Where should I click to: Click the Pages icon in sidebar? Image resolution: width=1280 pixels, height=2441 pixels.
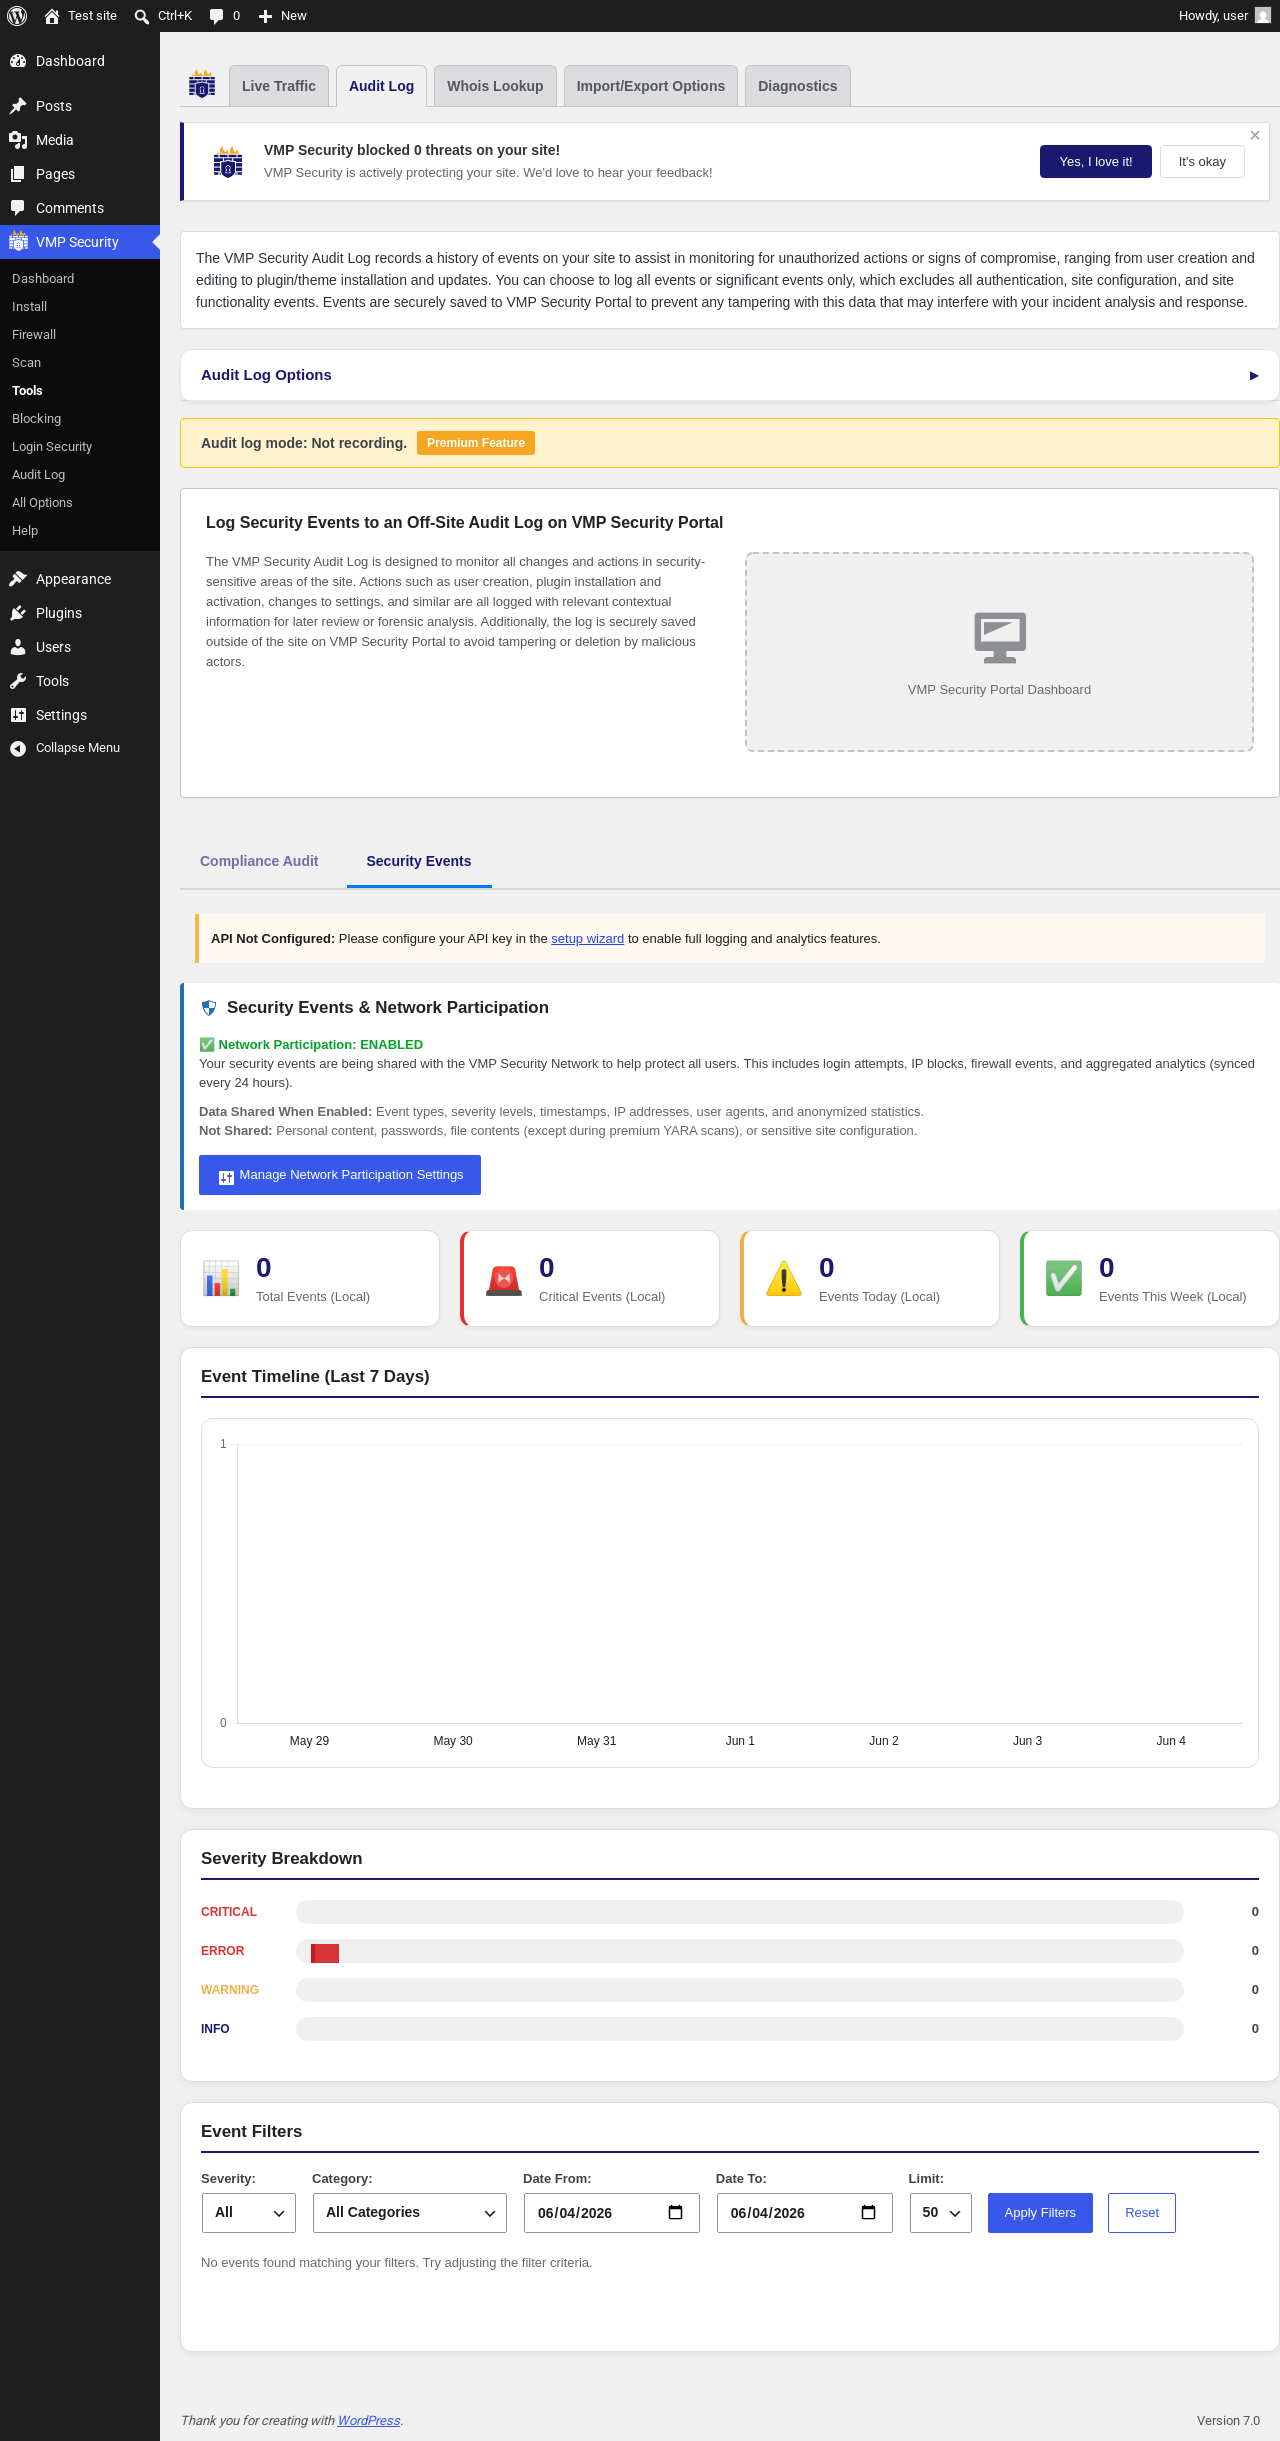(18, 174)
